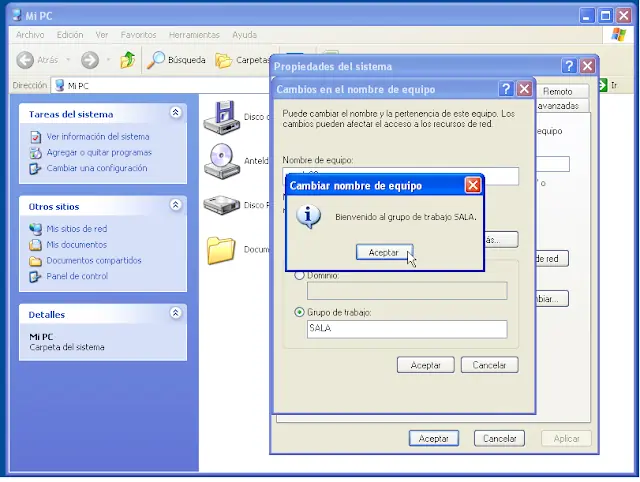Open the Herramientas menu
The width and height of the screenshot is (640, 482).
click(194, 35)
